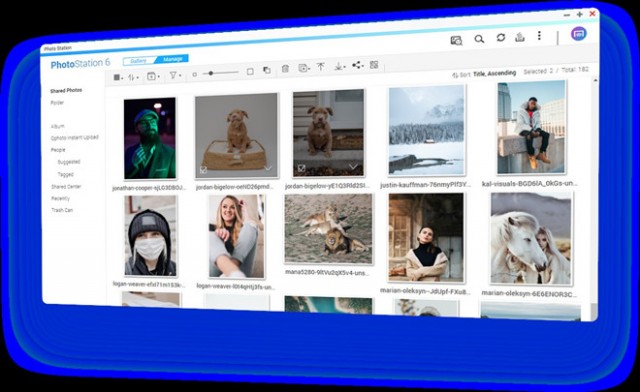Select Trash Can in sidebar
The width and height of the screenshot is (640, 392).
(62, 210)
